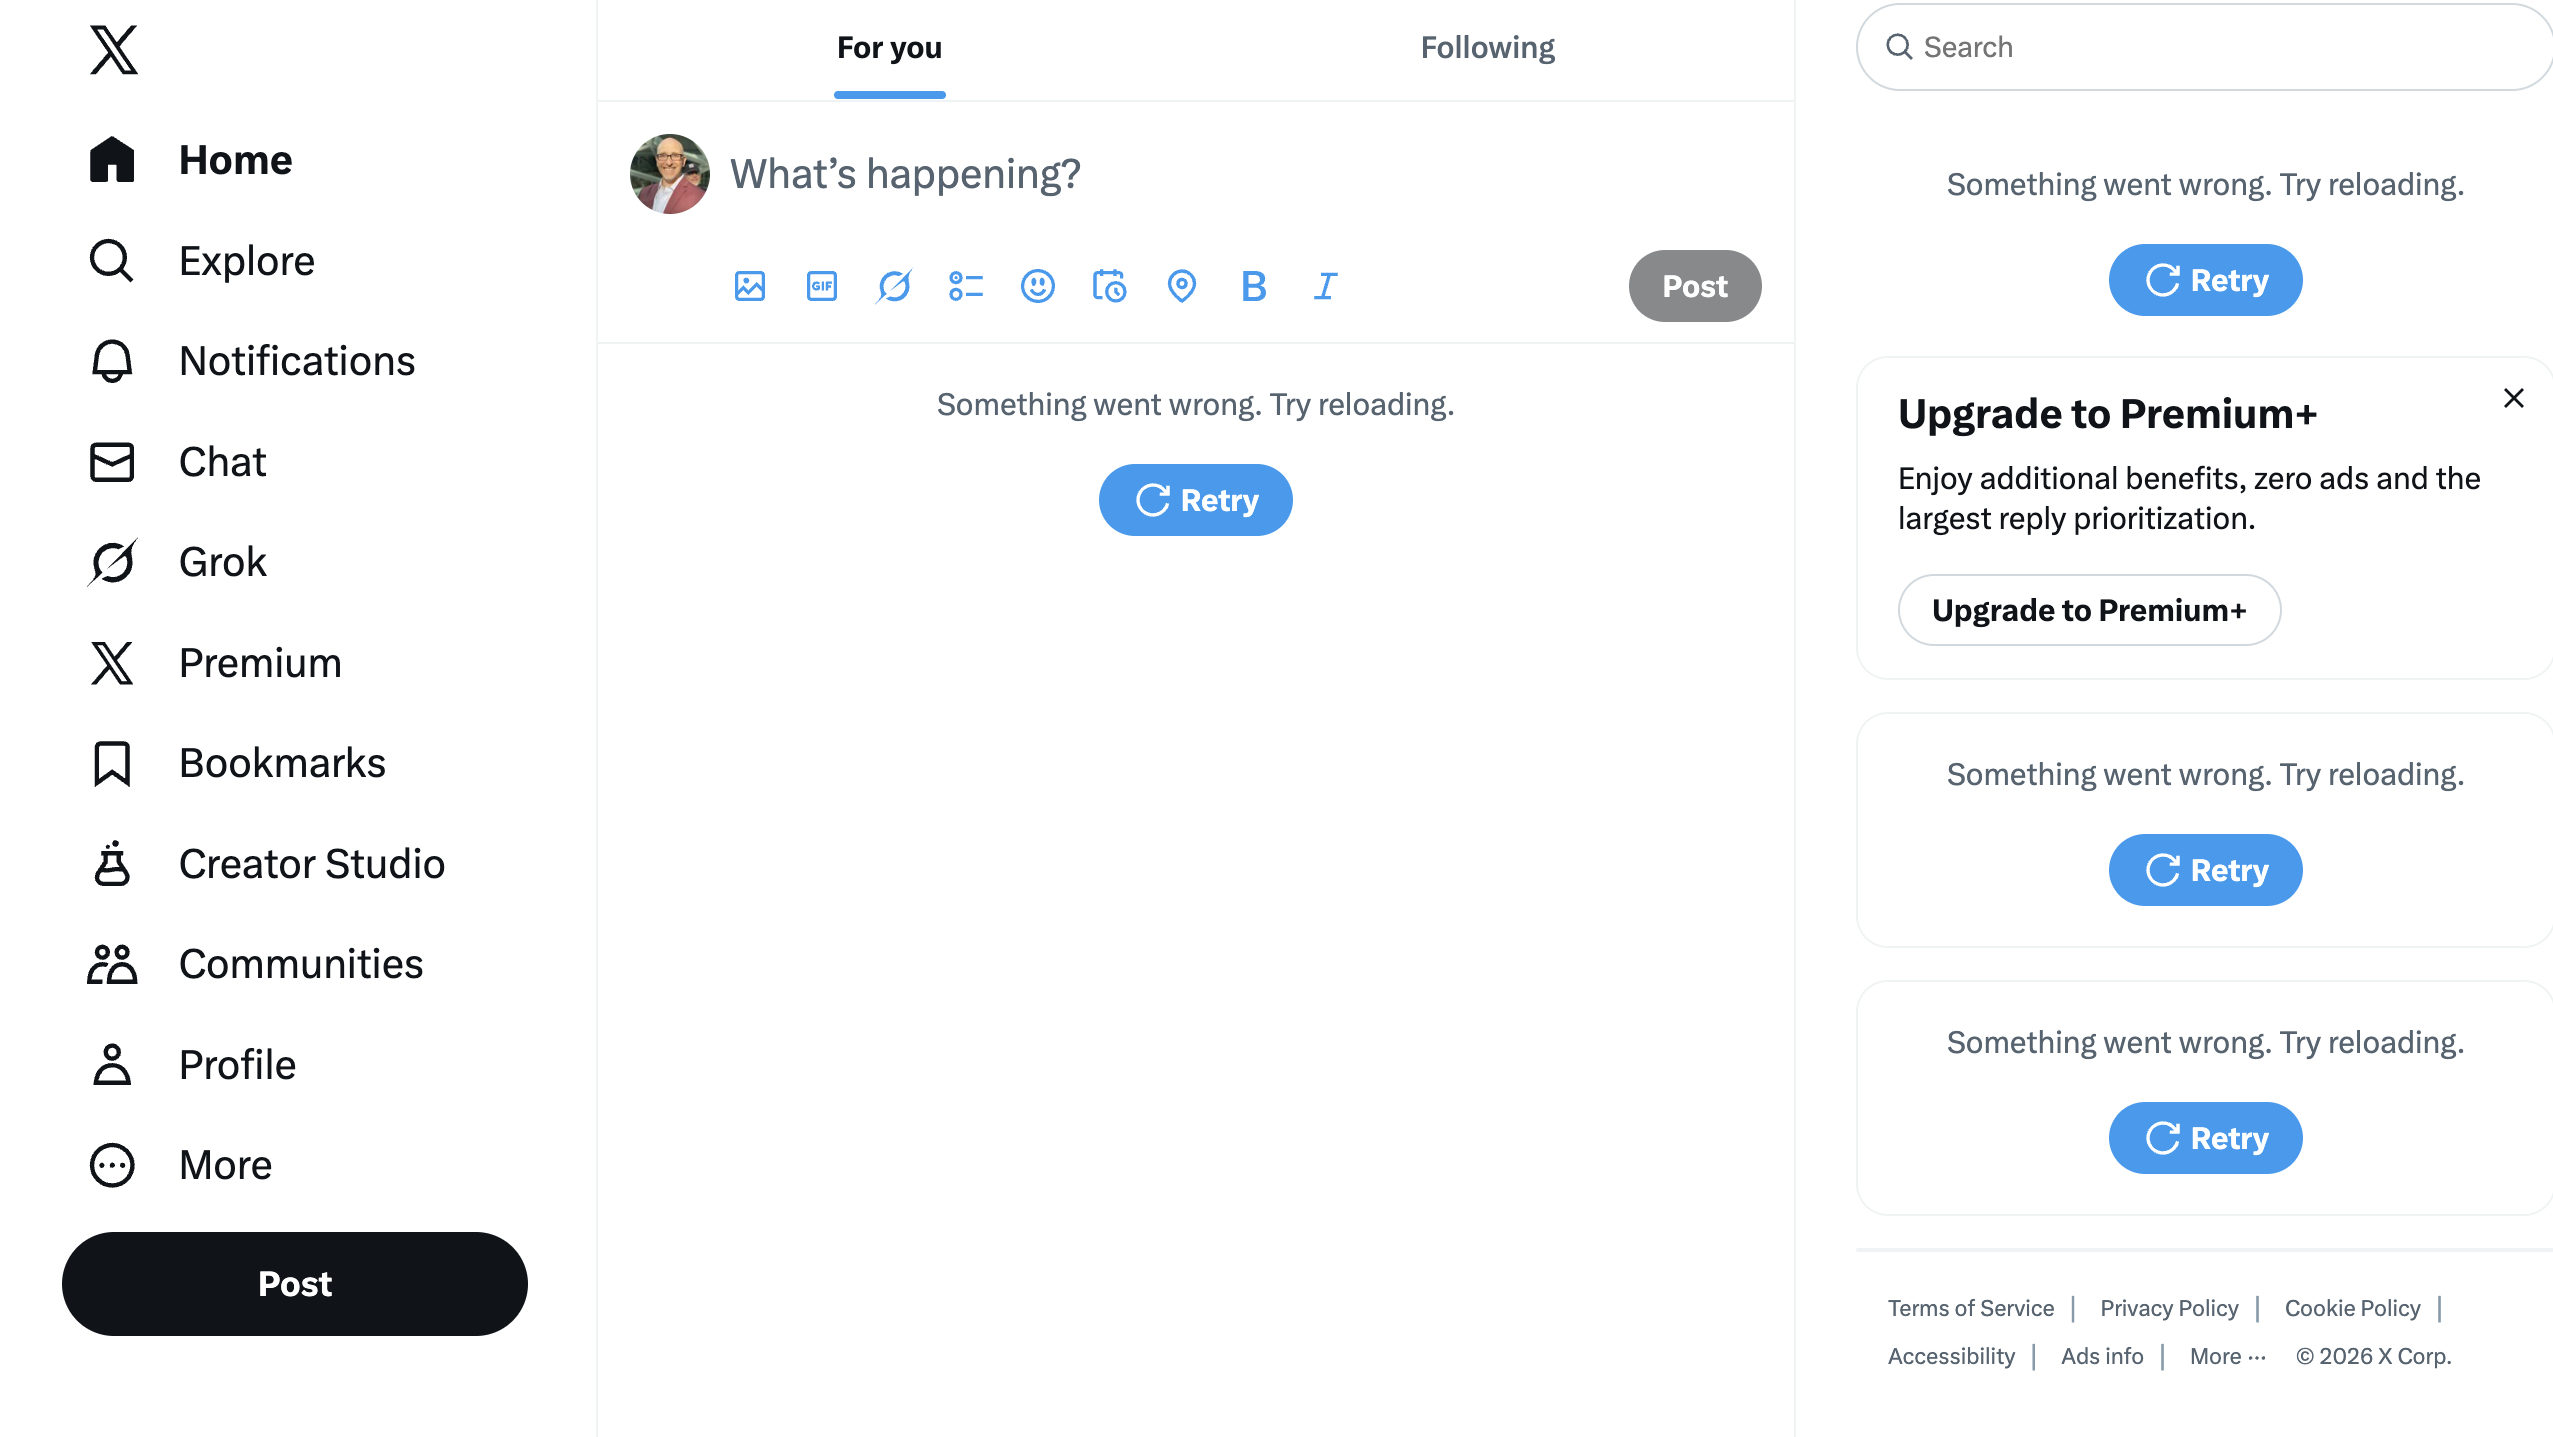
Task: Click Retry in the main timeline
Action: coord(1195,500)
